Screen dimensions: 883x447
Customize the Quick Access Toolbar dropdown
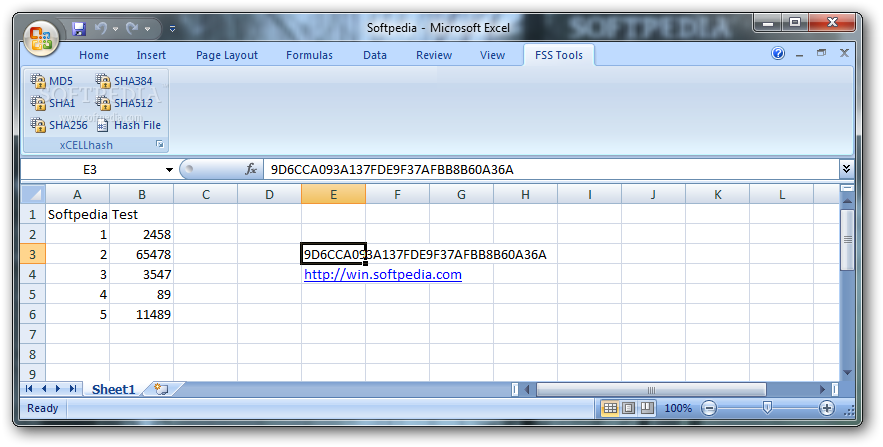click(172, 29)
